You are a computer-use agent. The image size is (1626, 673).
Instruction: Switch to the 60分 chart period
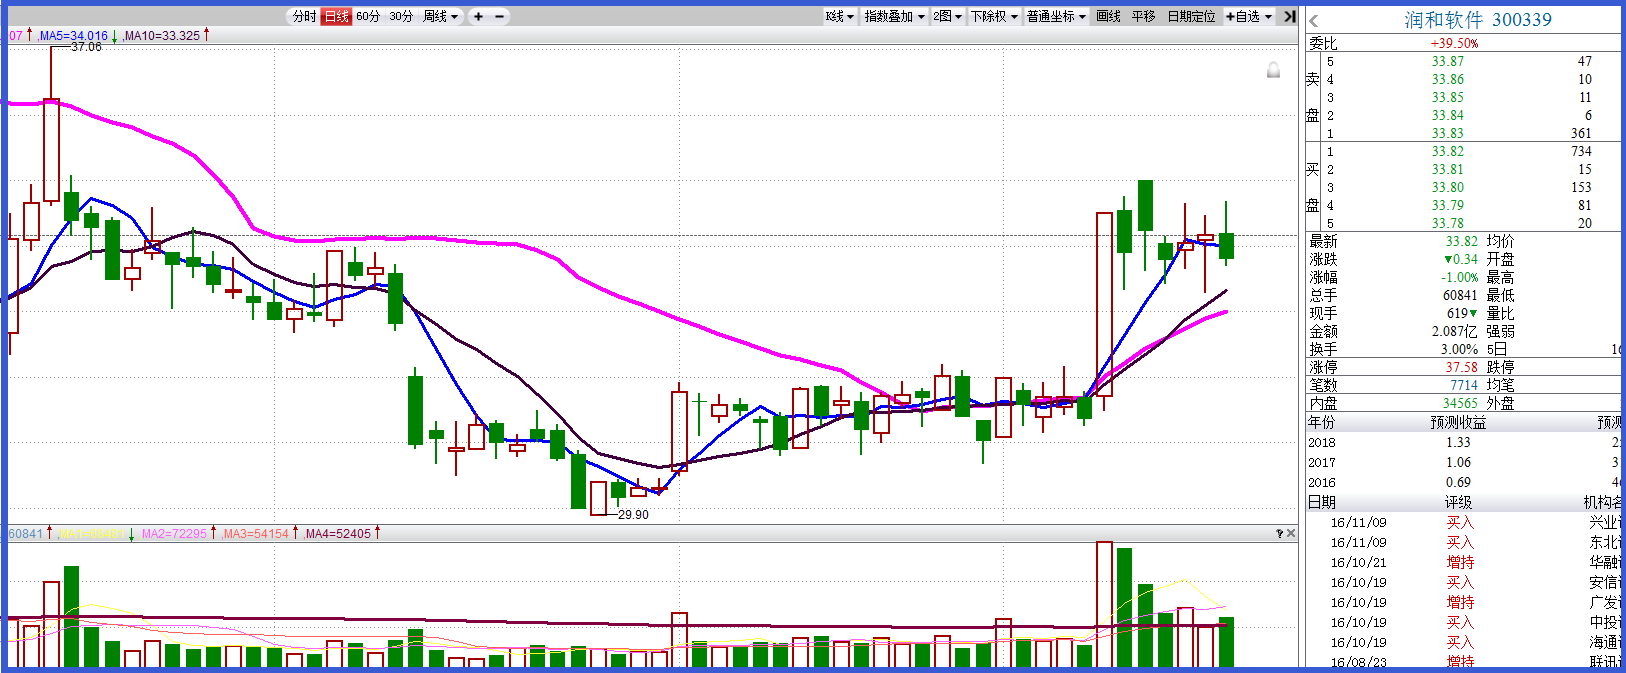coord(368,16)
